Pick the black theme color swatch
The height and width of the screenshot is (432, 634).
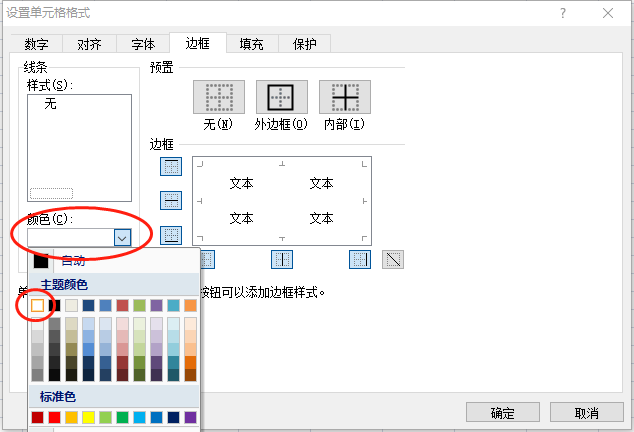pos(55,305)
